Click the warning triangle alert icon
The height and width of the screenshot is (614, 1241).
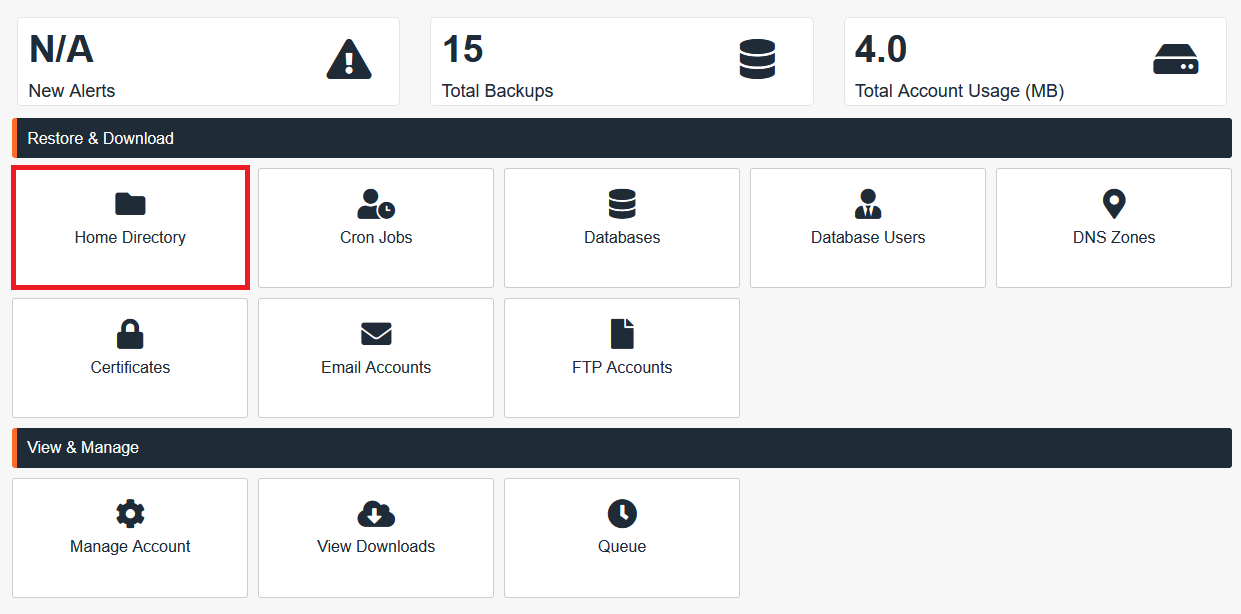(x=349, y=60)
